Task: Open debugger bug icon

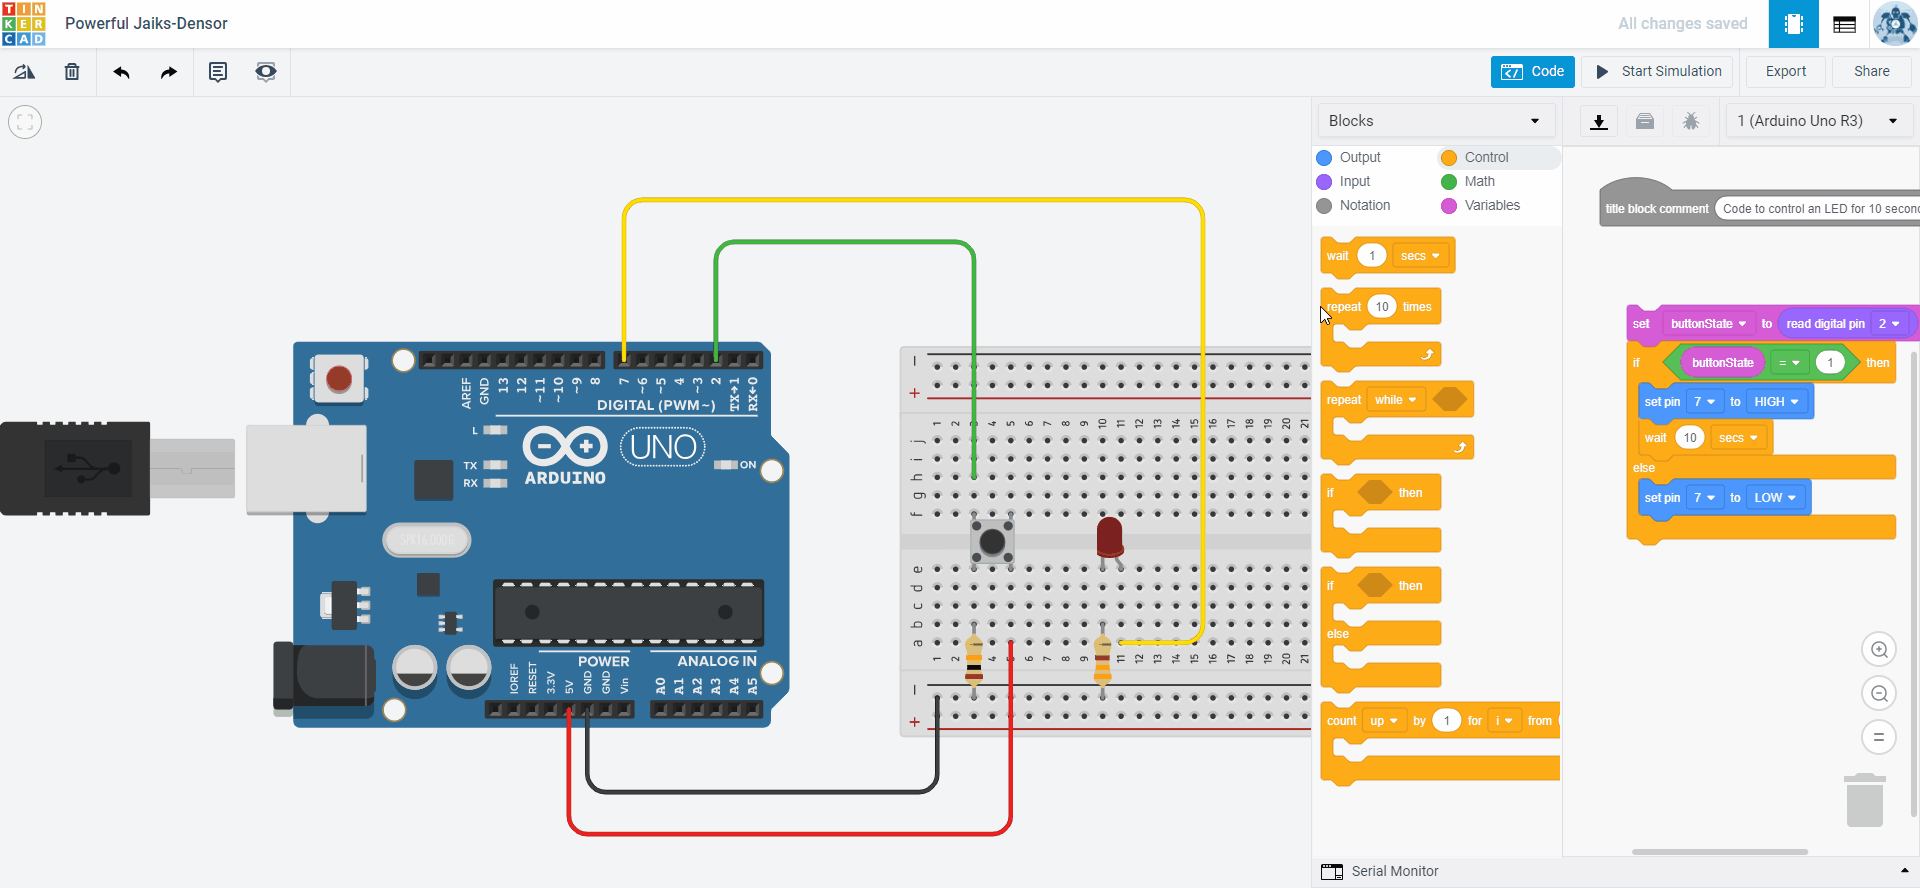Action: 1691,121
